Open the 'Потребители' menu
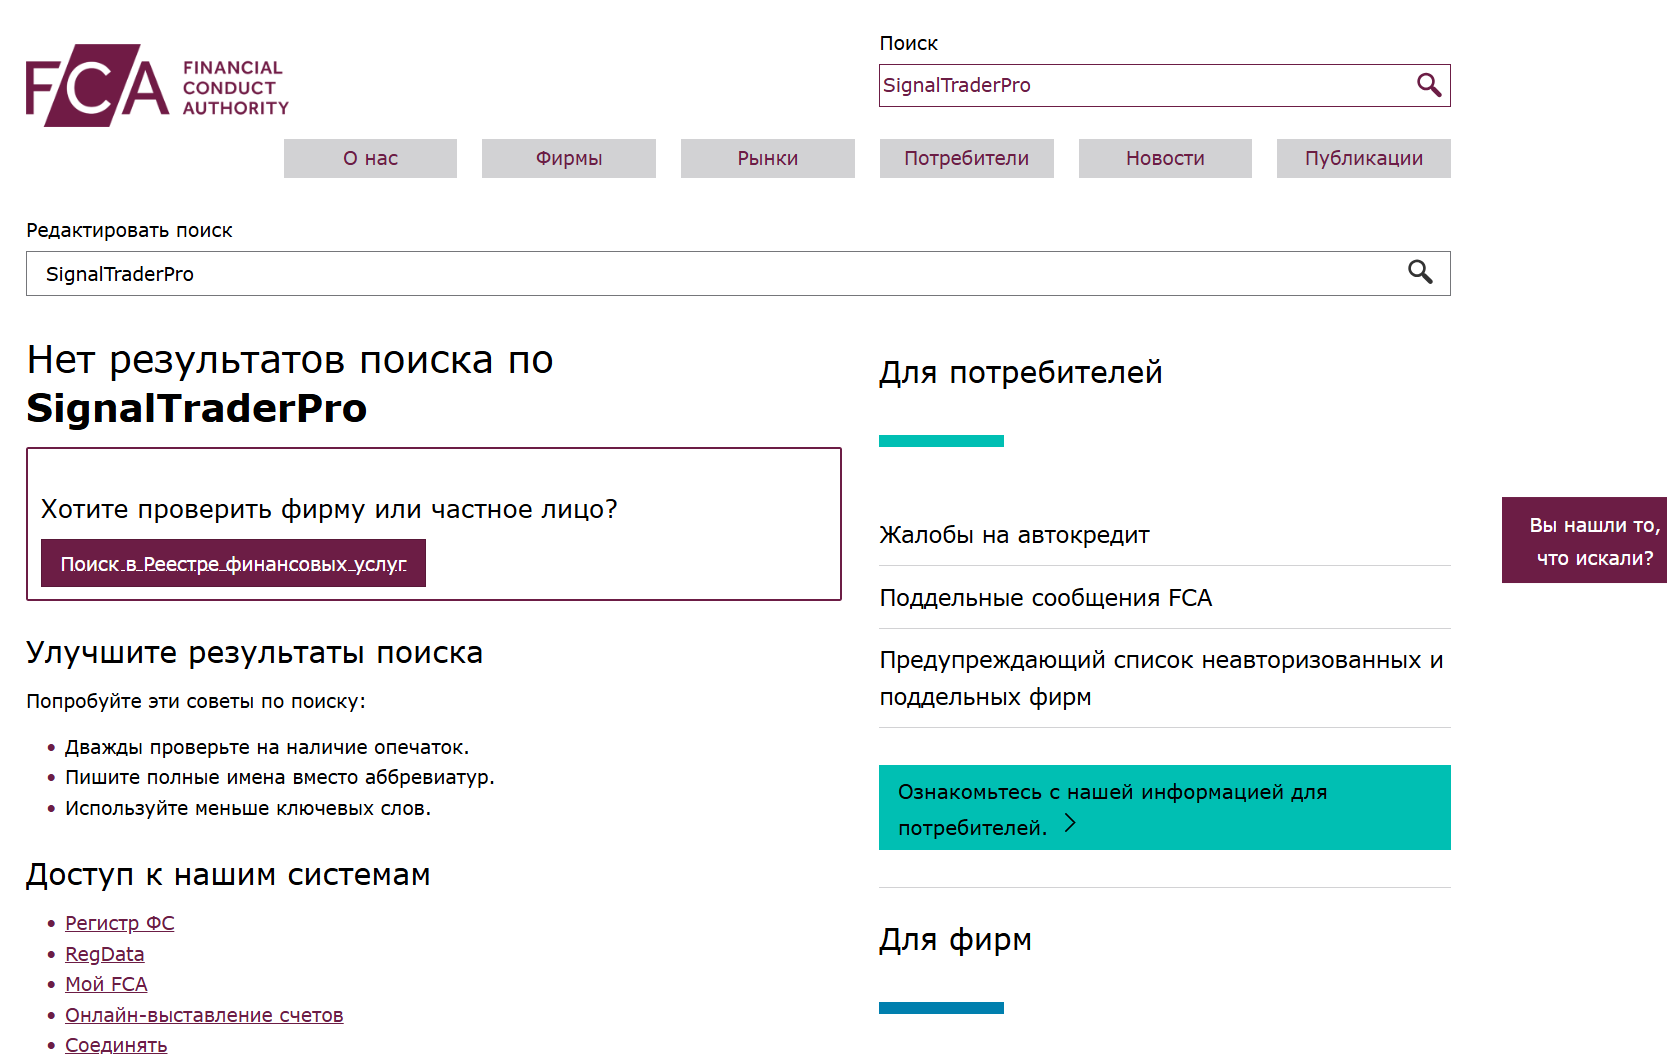Image resolution: width=1667 pixels, height=1059 pixels. pos(966,158)
